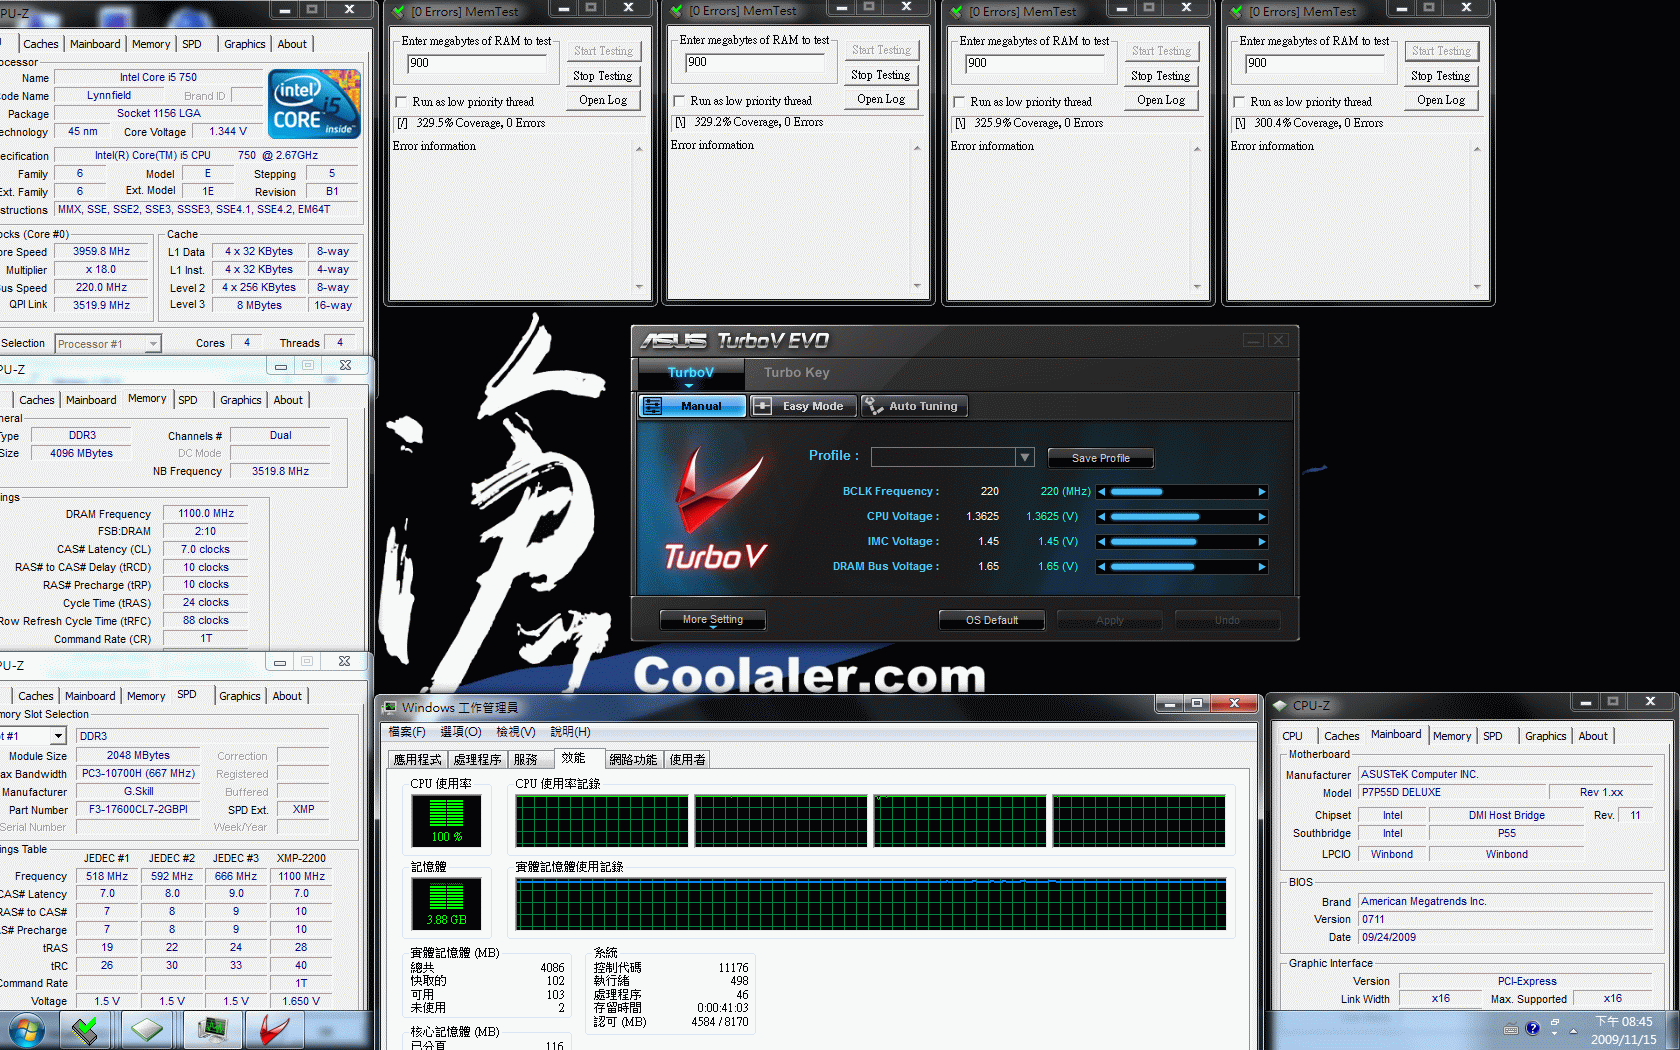The height and width of the screenshot is (1050, 1680).
Task: Click OS Default in TurboV
Action: (992, 620)
